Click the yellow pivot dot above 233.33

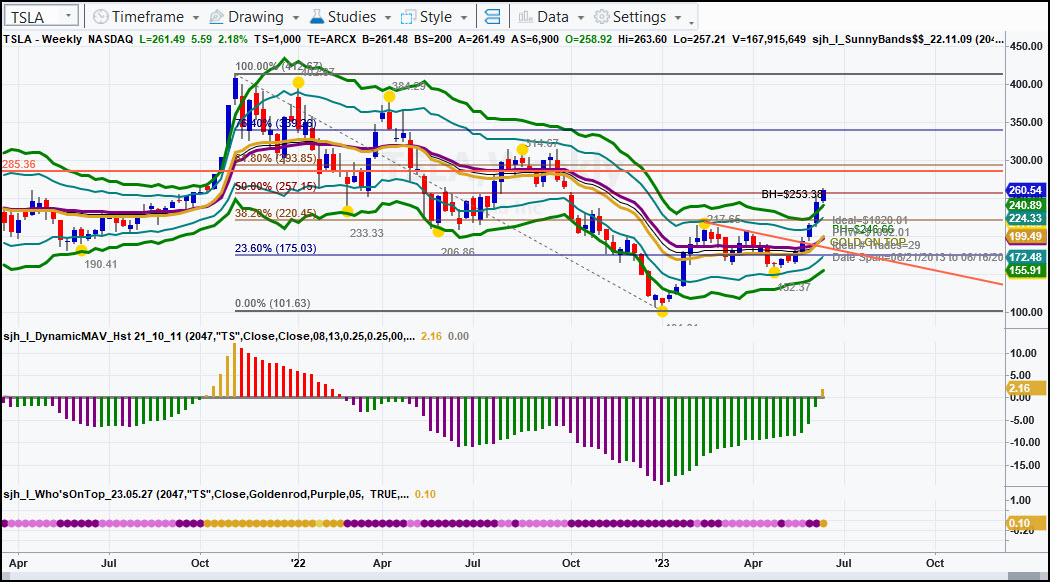pos(348,211)
